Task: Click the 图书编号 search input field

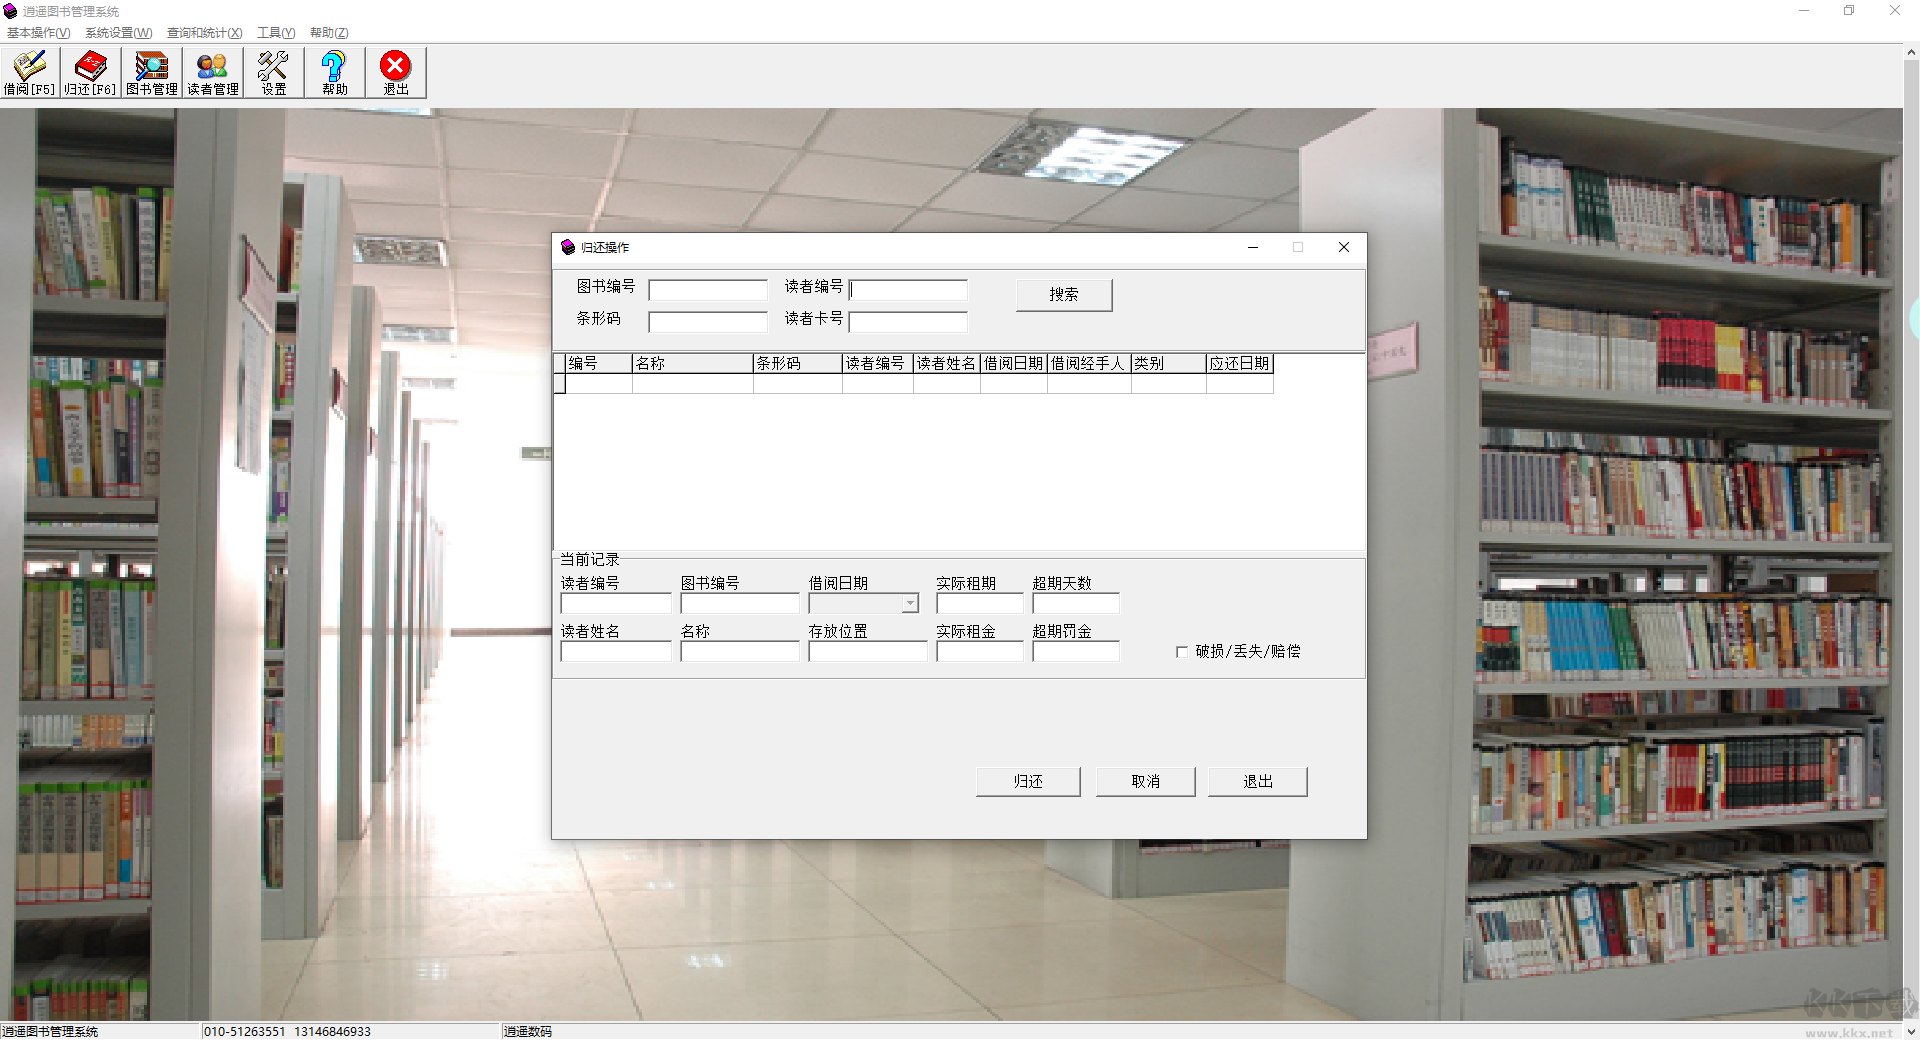Action: coord(708,290)
